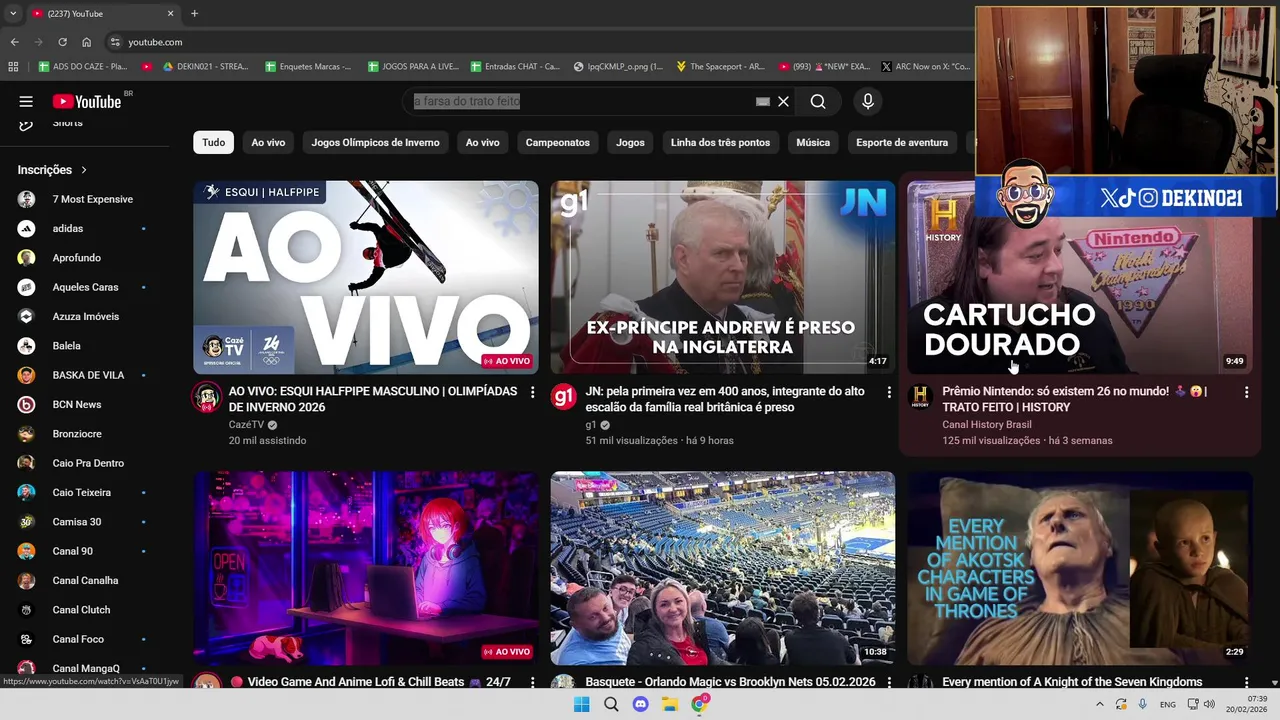Viewport: 1280px width, 720px height.
Task: Select Jogos Olímpicos de Inverno chip
Action: 375,143
